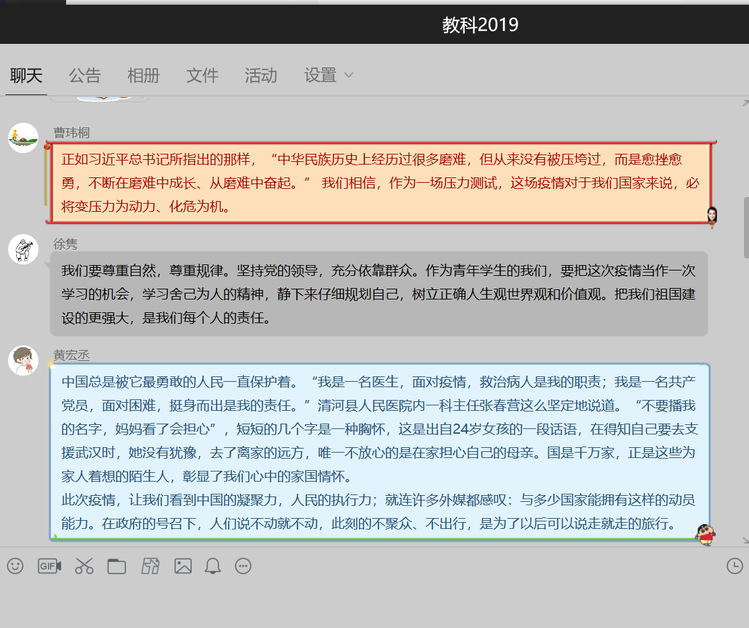The image size is (749, 628).
Task: Open the GIF recording tool
Action: (x=50, y=566)
